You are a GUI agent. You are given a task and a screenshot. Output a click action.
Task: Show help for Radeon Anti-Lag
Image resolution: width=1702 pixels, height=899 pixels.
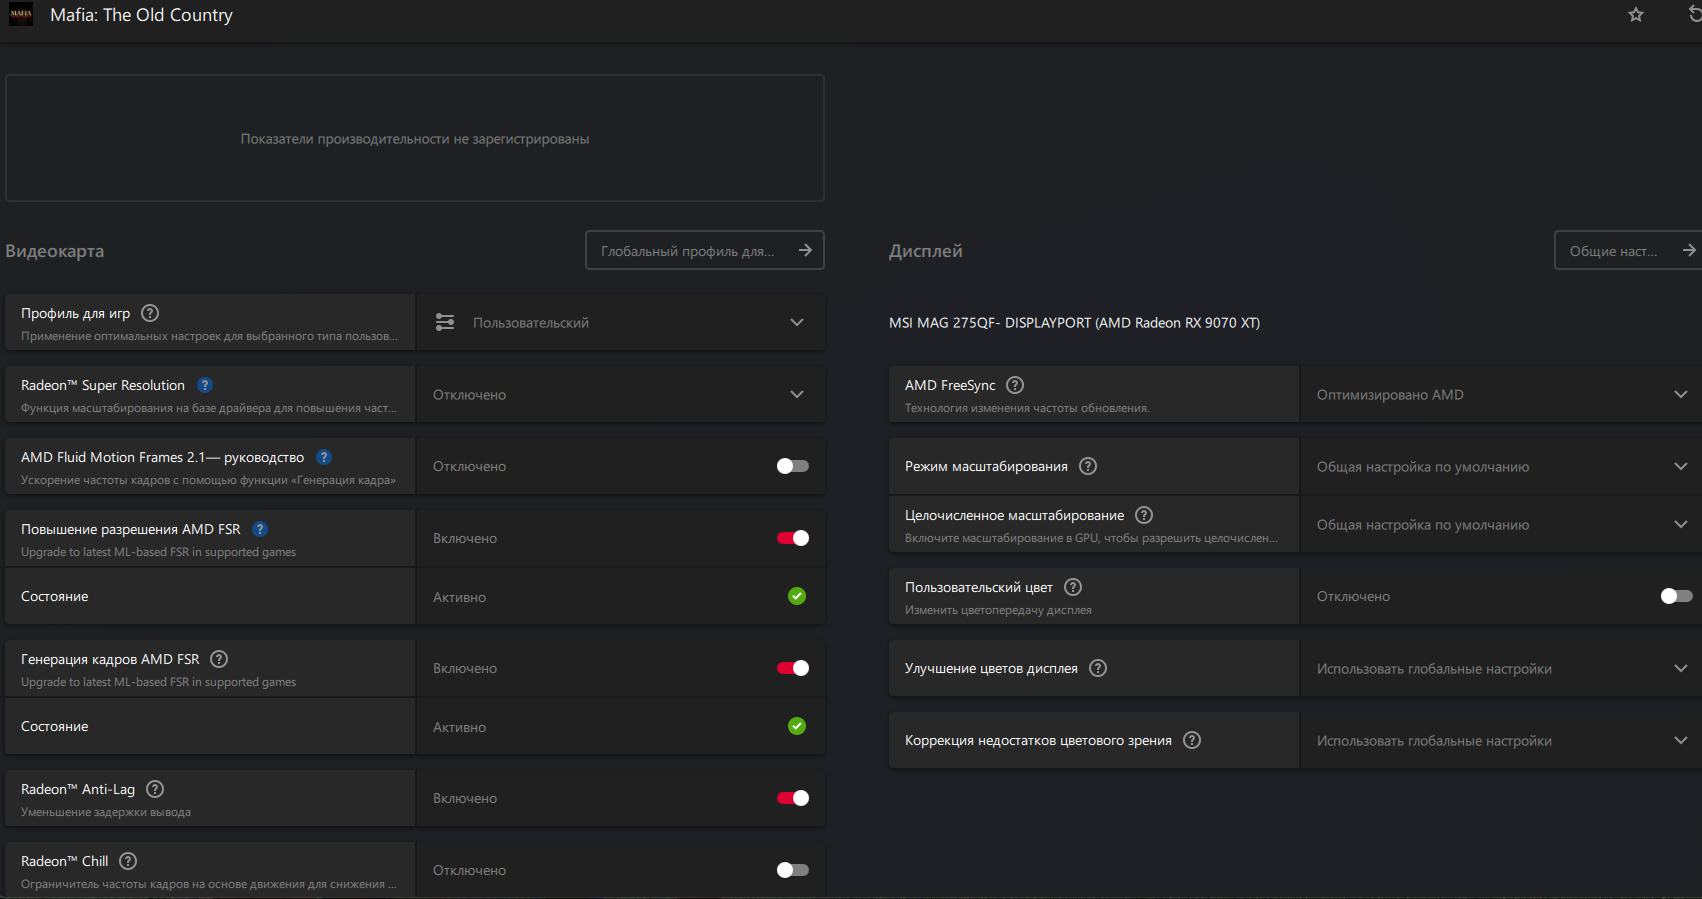(x=155, y=789)
